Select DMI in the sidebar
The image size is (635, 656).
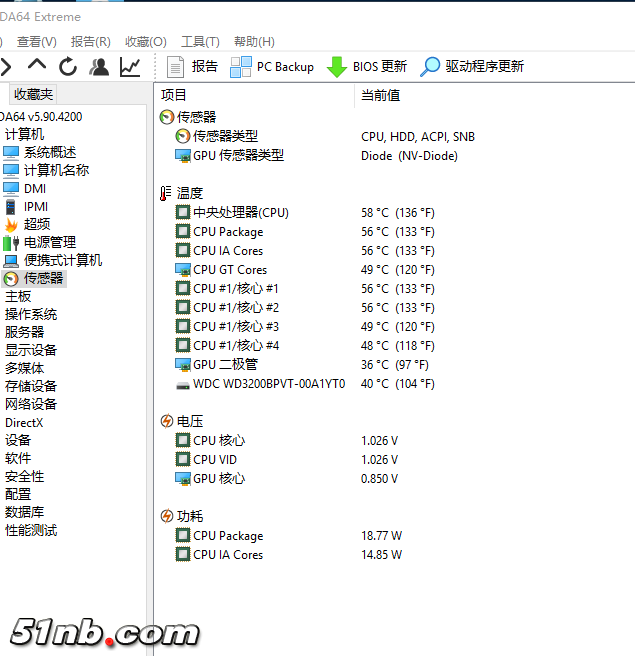point(24,189)
